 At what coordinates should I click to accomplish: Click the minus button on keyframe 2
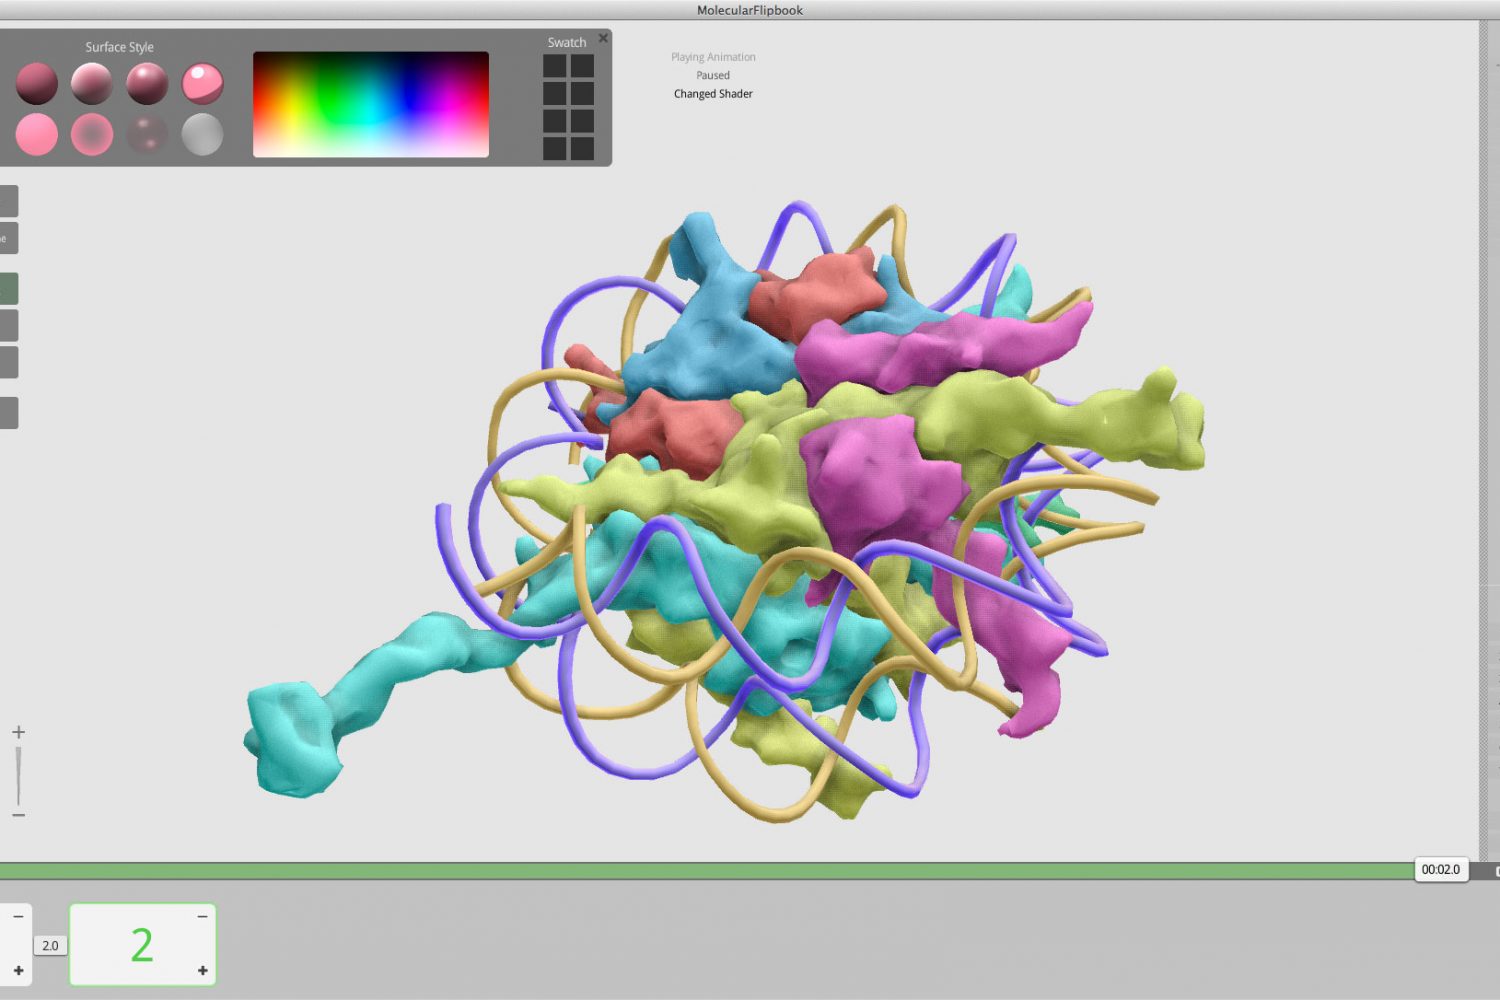[202, 916]
